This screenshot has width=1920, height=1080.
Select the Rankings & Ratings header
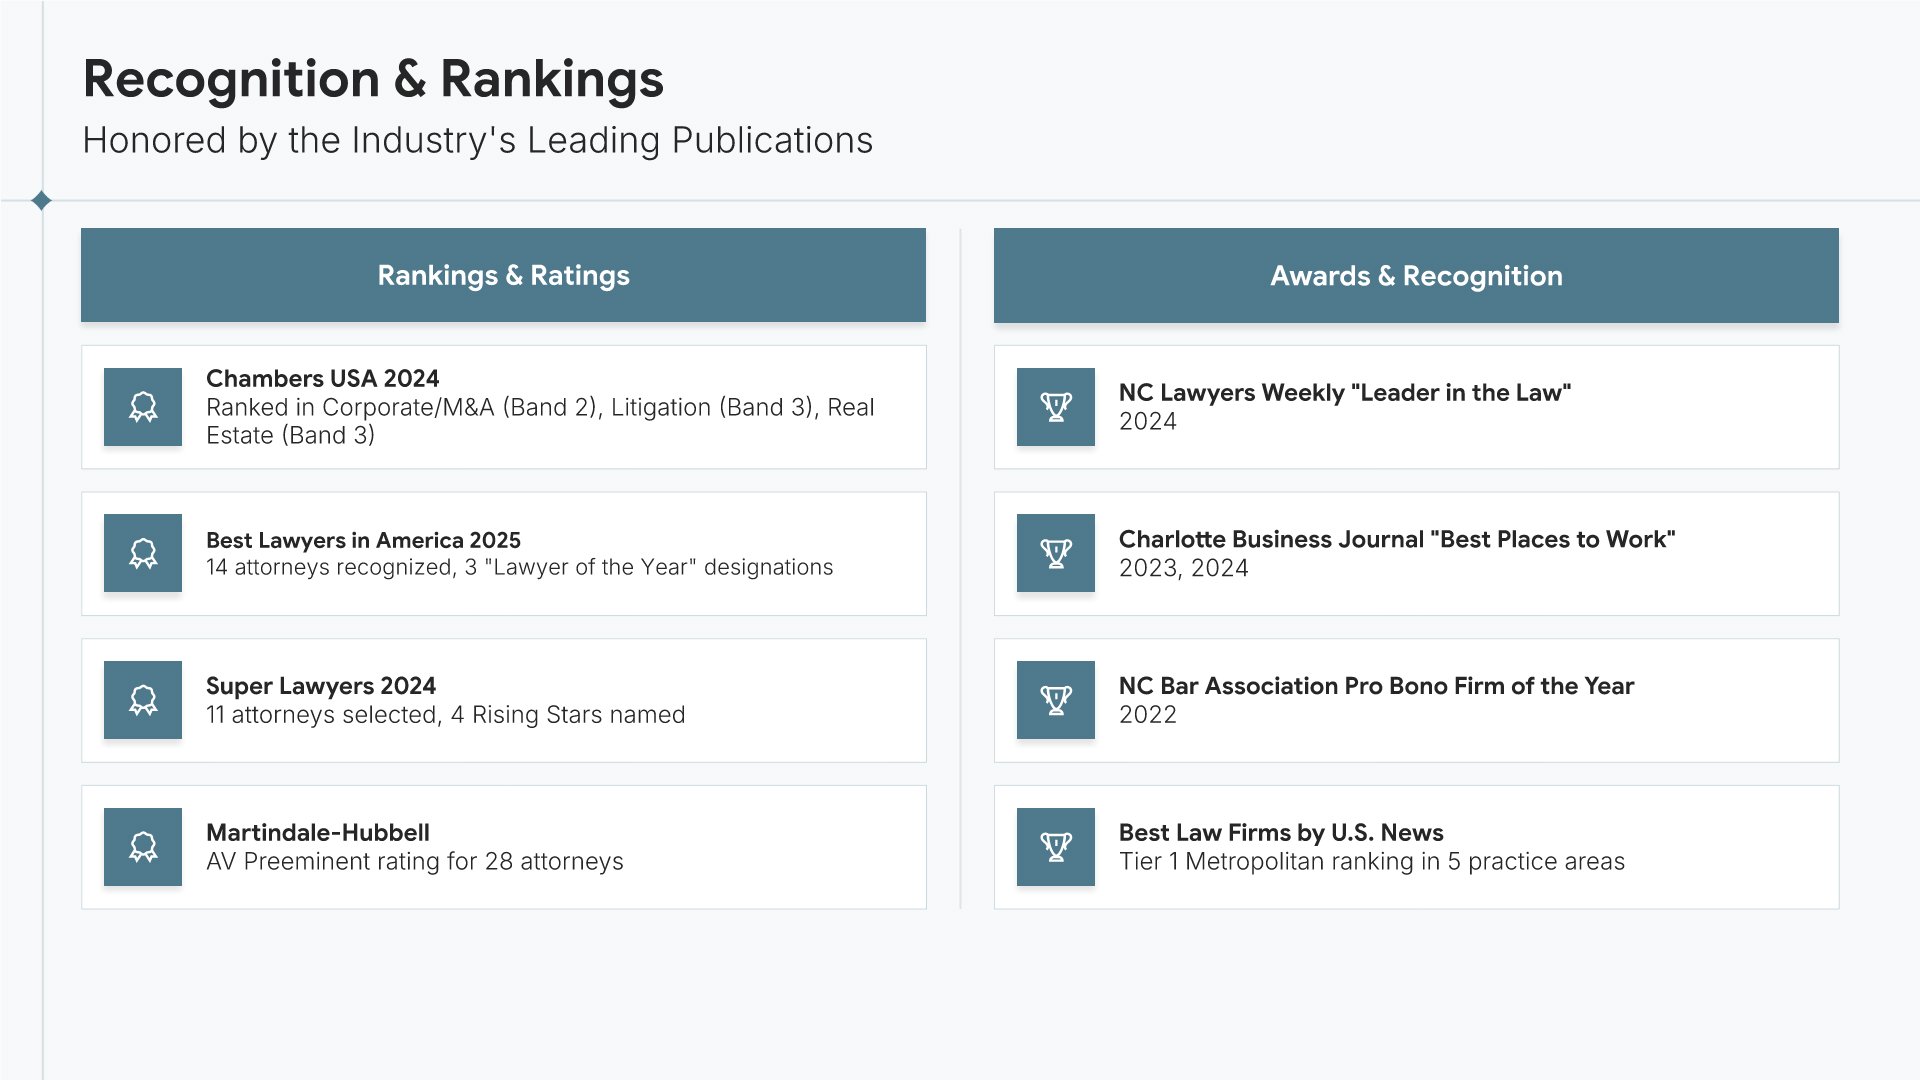(x=503, y=275)
